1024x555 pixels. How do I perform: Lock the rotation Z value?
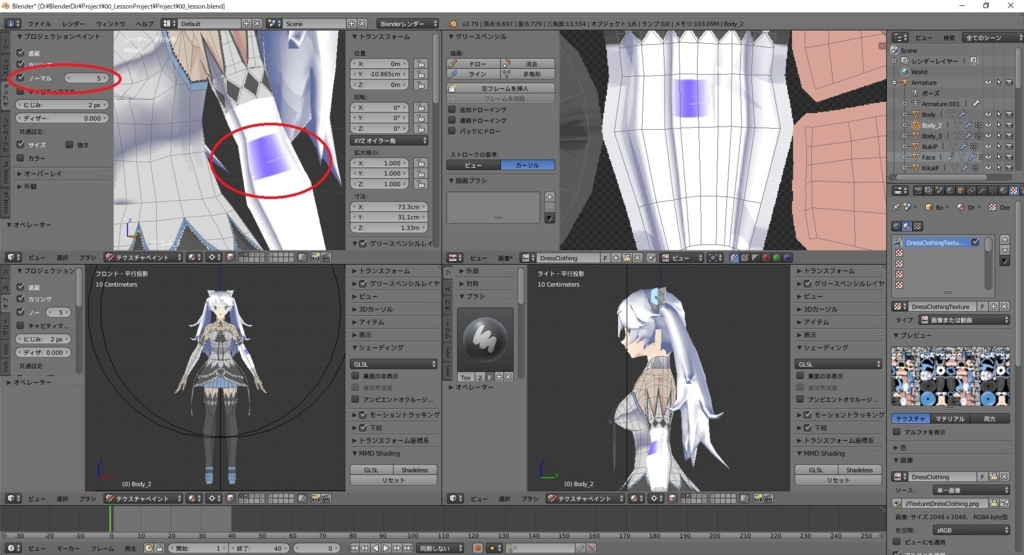(x=420, y=129)
